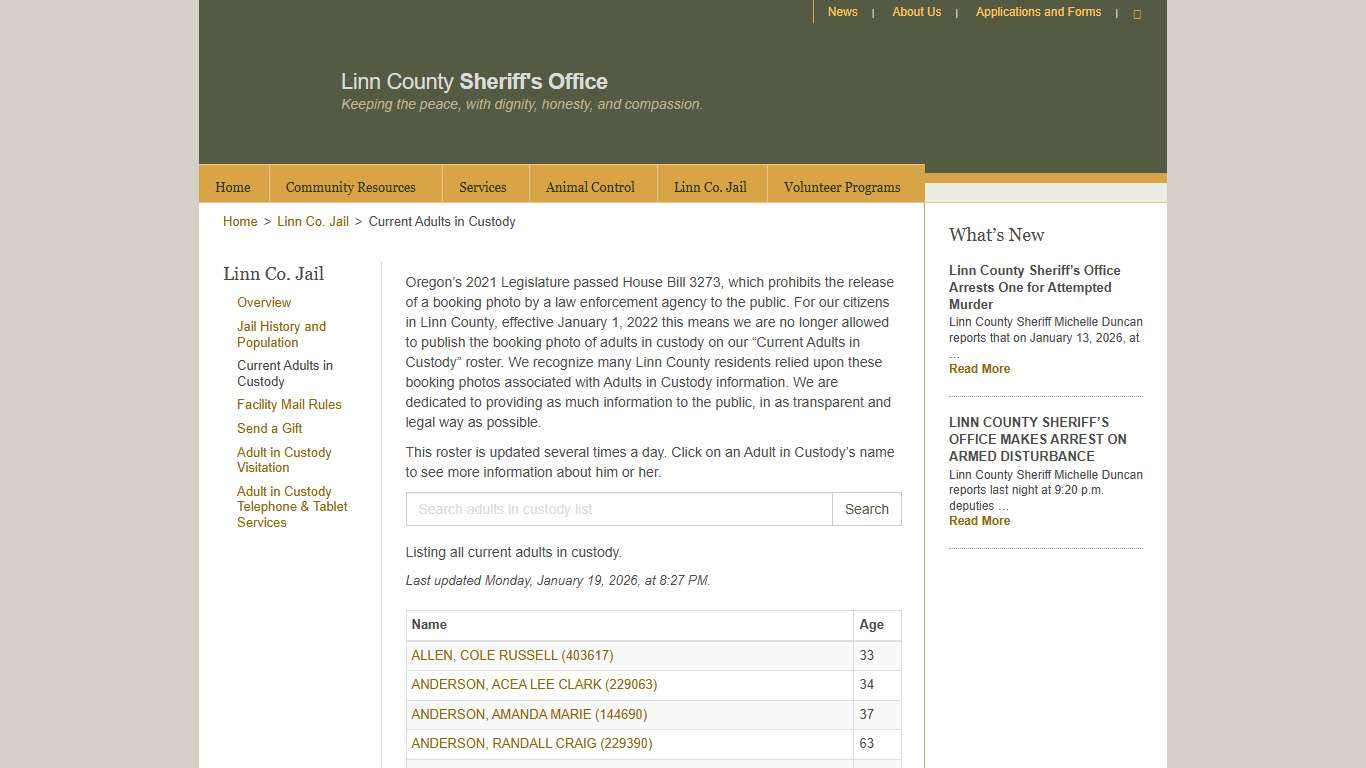The height and width of the screenshot is (768, 1366).
Task: Open the Community Resources menu
Action: [350, 186]
